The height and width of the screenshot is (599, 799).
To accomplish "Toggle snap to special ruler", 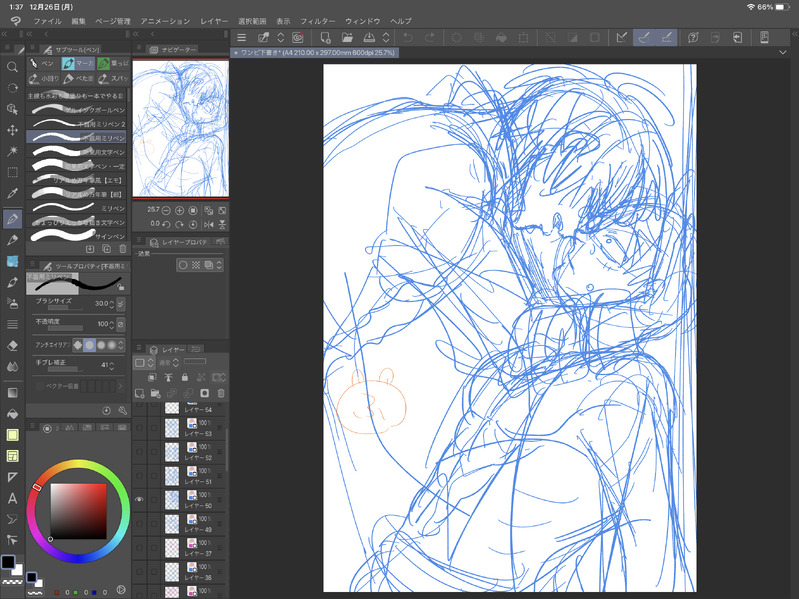I will (x=644, y=38).
